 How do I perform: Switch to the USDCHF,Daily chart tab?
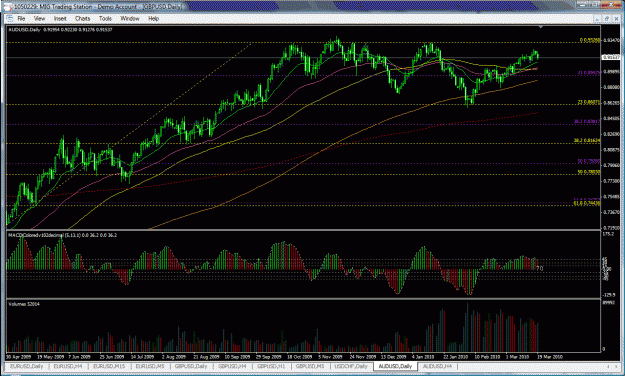pyautogui.click(x=351, y=366)
